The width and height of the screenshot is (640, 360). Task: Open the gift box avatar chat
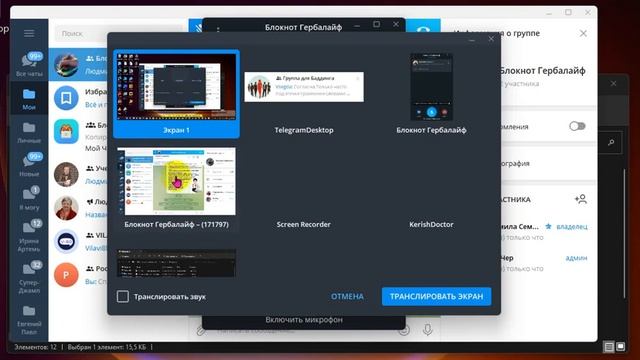point(66,131)
